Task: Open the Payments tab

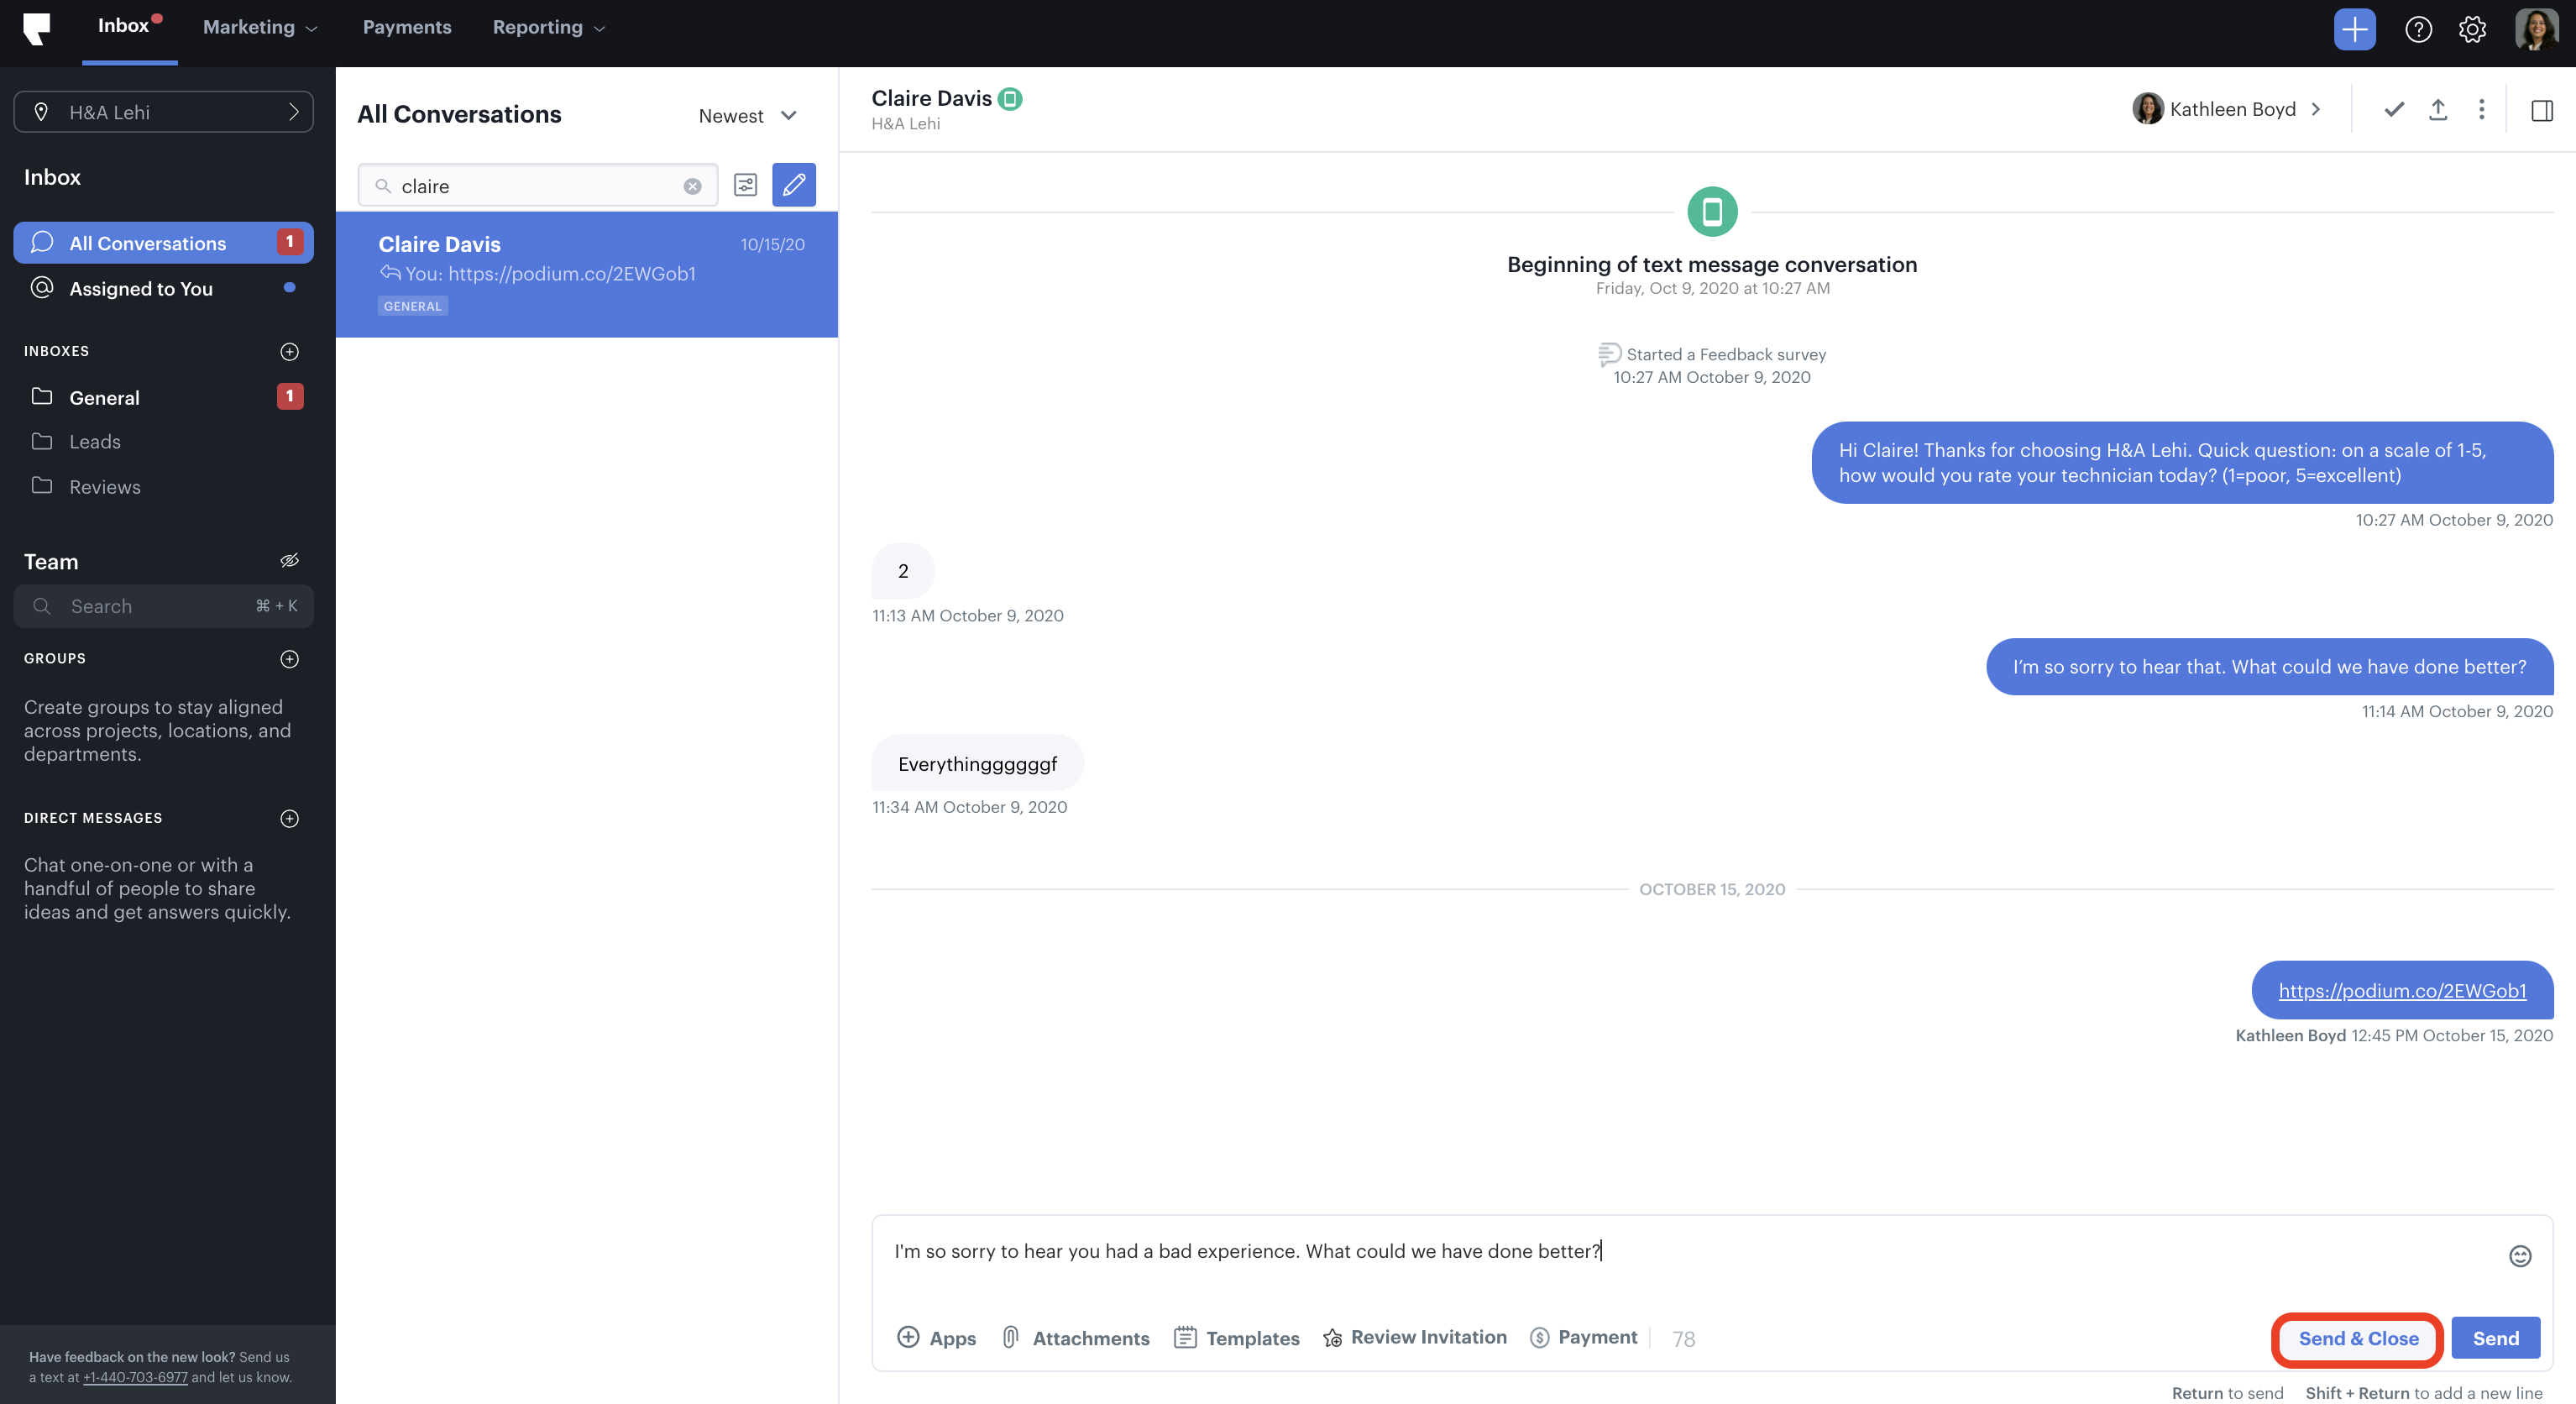Action: pos(406,27)
